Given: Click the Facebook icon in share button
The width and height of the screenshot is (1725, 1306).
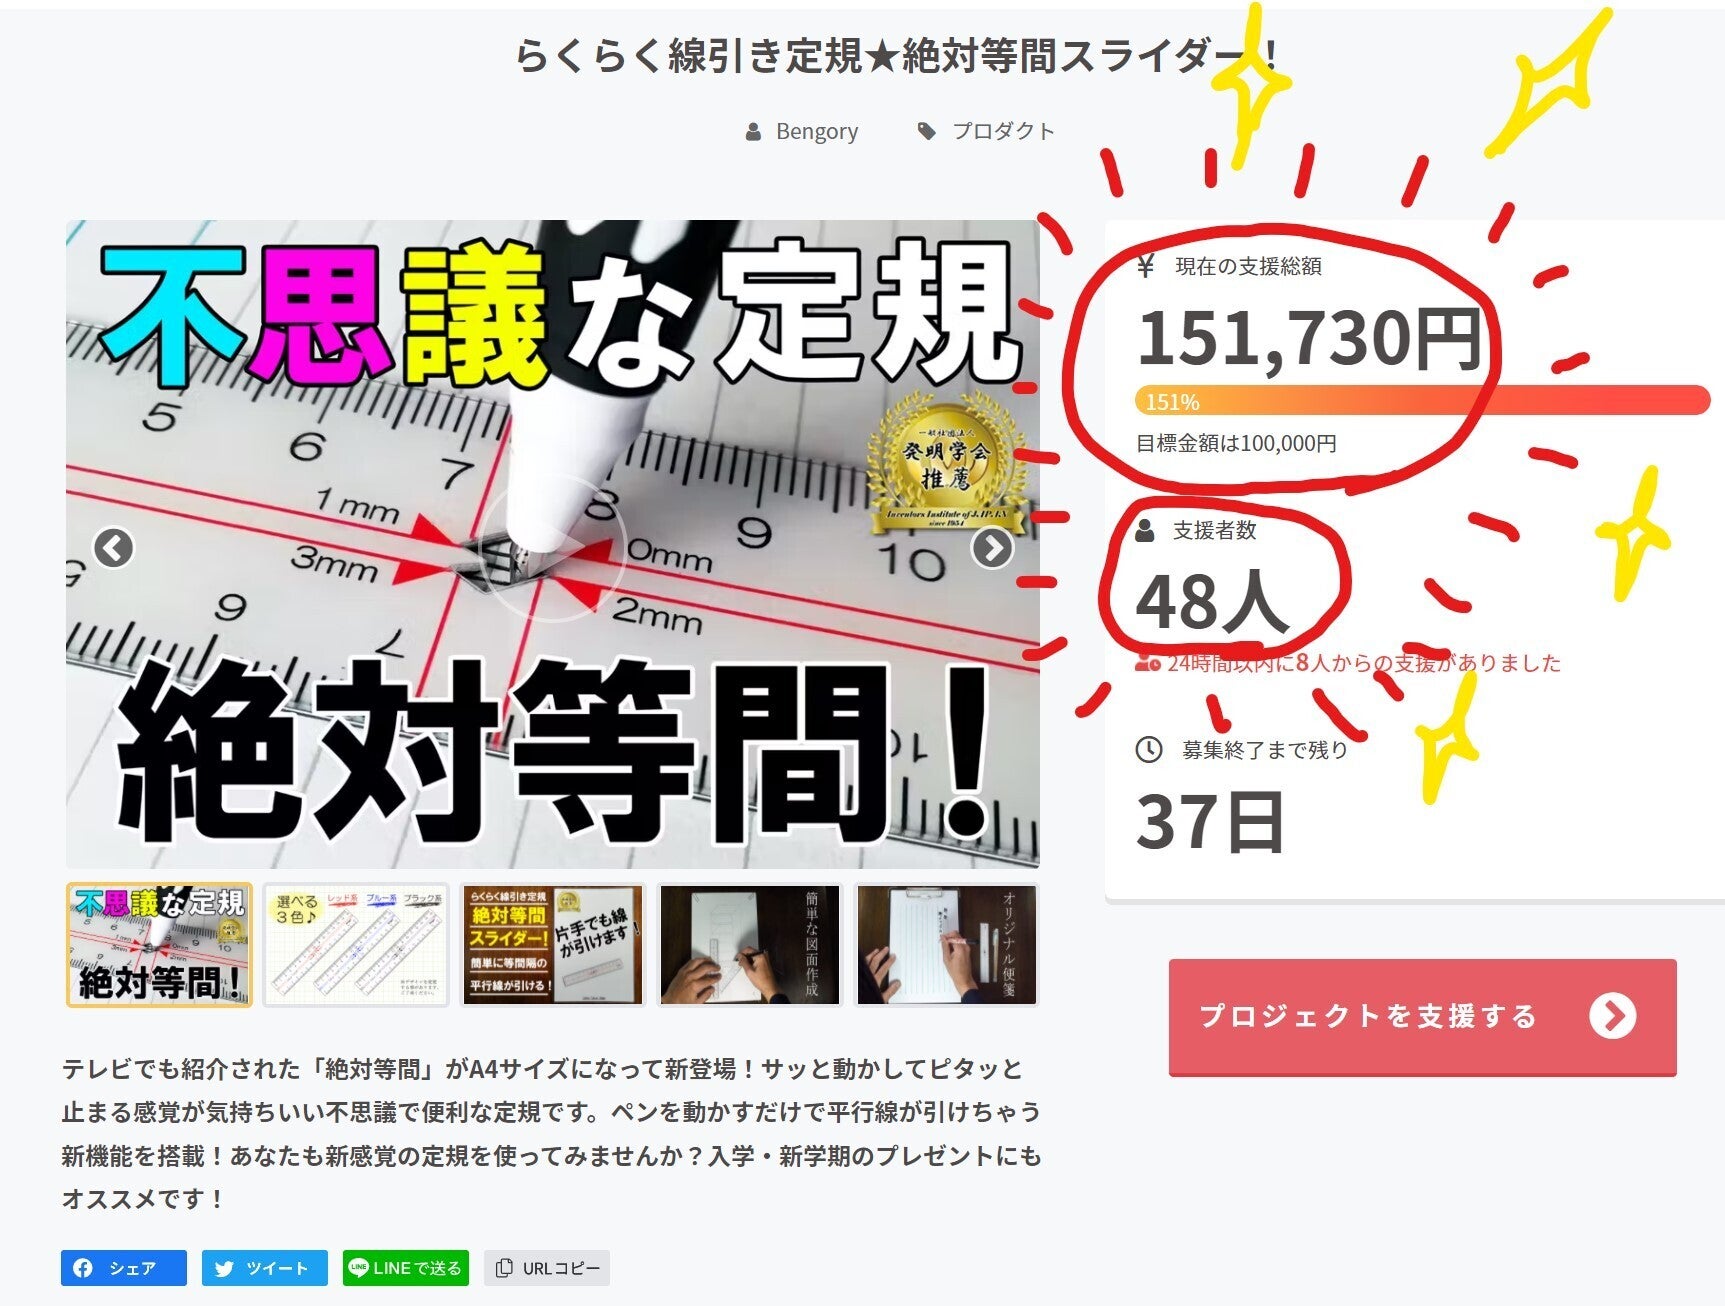Looking at the screenshot, I should tap(84, 1268).
